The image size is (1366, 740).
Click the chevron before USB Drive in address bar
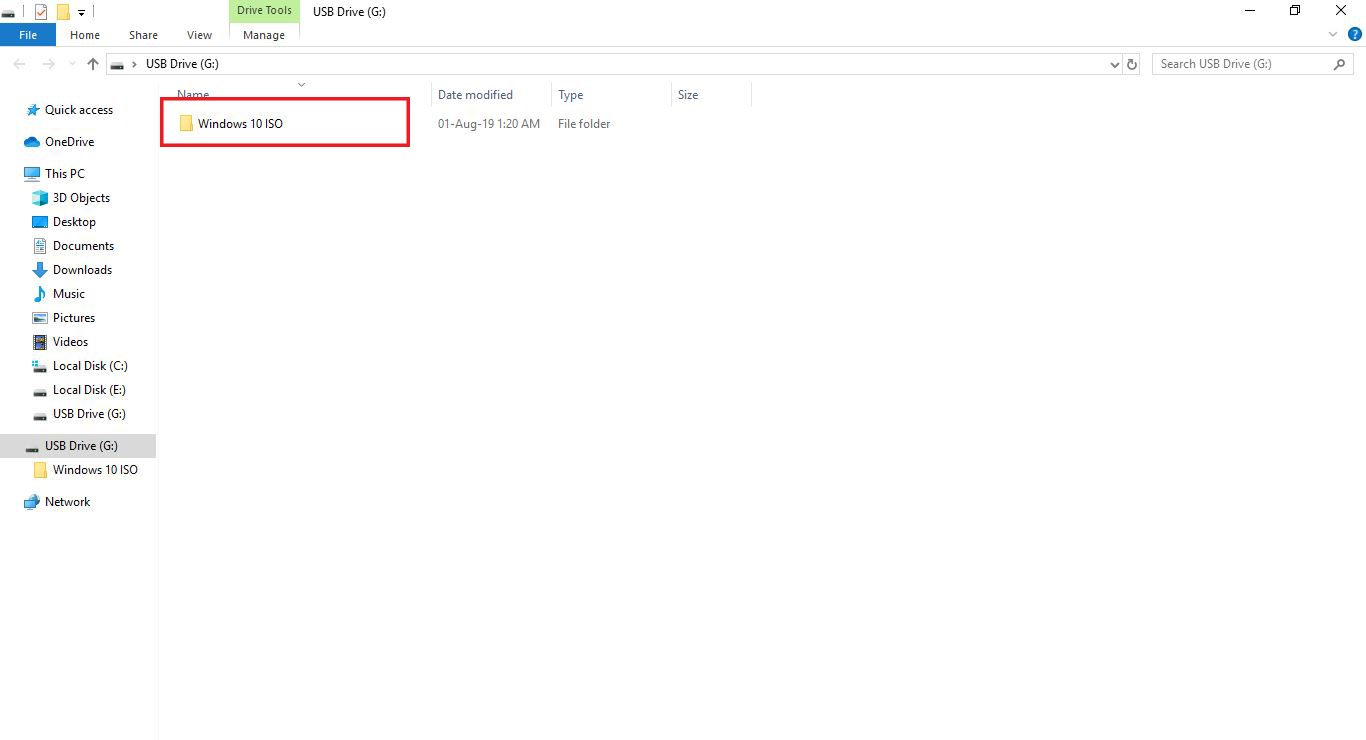coord(134,64)
